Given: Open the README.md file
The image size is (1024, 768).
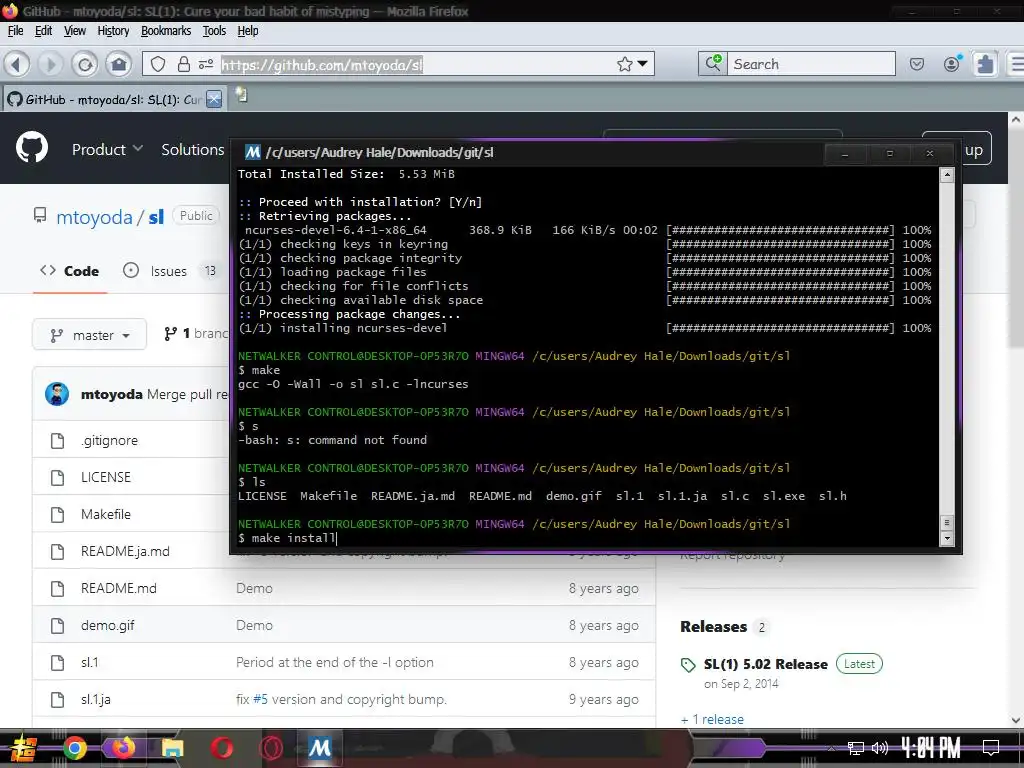Looking at the screenshot, I should 118,588.
